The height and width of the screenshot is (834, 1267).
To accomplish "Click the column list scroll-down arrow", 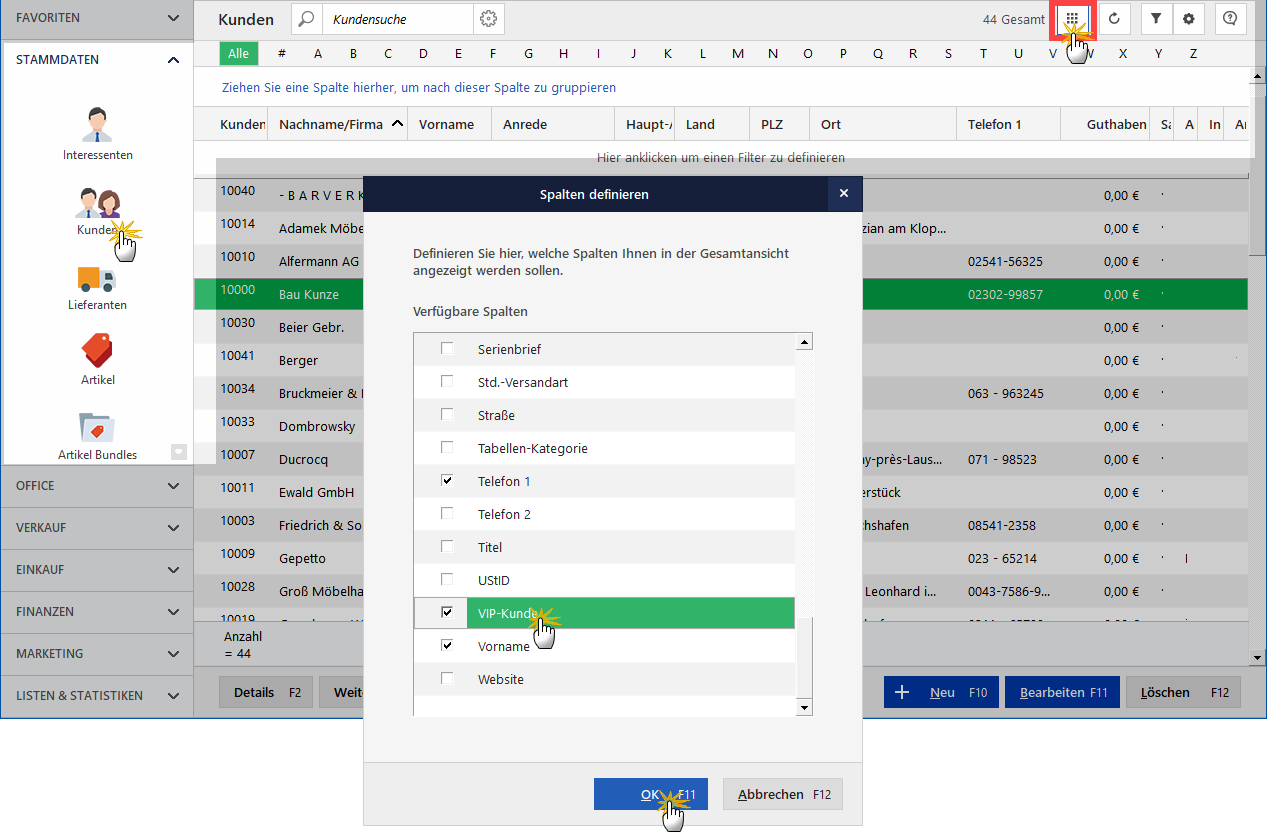I will (804, 708).
